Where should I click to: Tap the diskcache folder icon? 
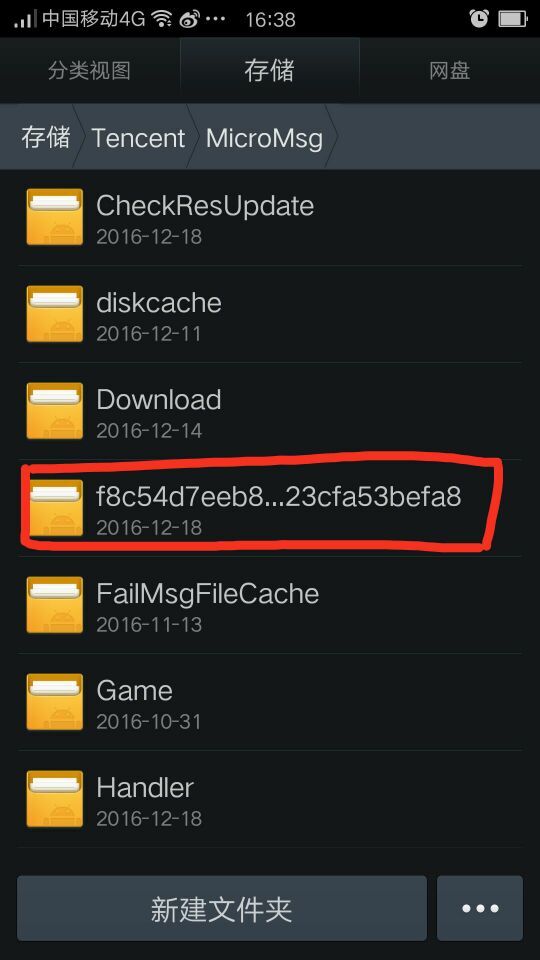54,314
